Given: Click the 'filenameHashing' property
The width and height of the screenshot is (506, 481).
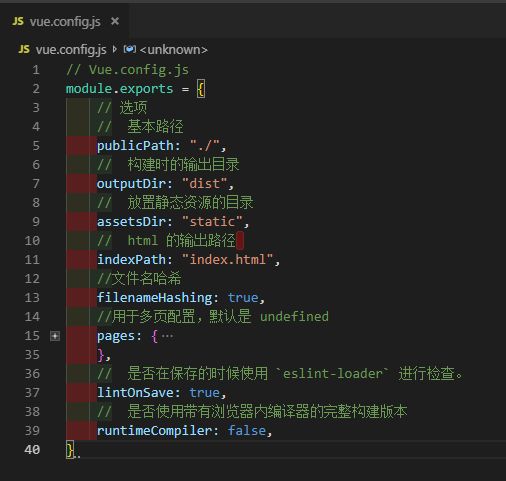Looking at the screenshot, I should (x=154, y=298).
